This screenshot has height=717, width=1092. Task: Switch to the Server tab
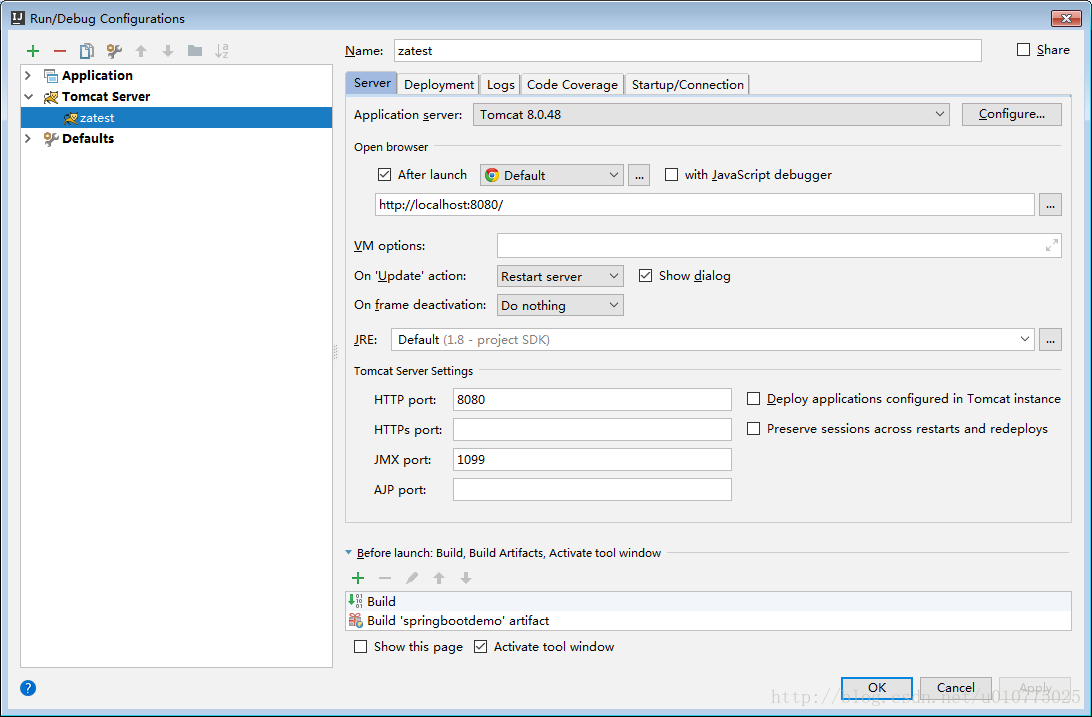(372, 83)
